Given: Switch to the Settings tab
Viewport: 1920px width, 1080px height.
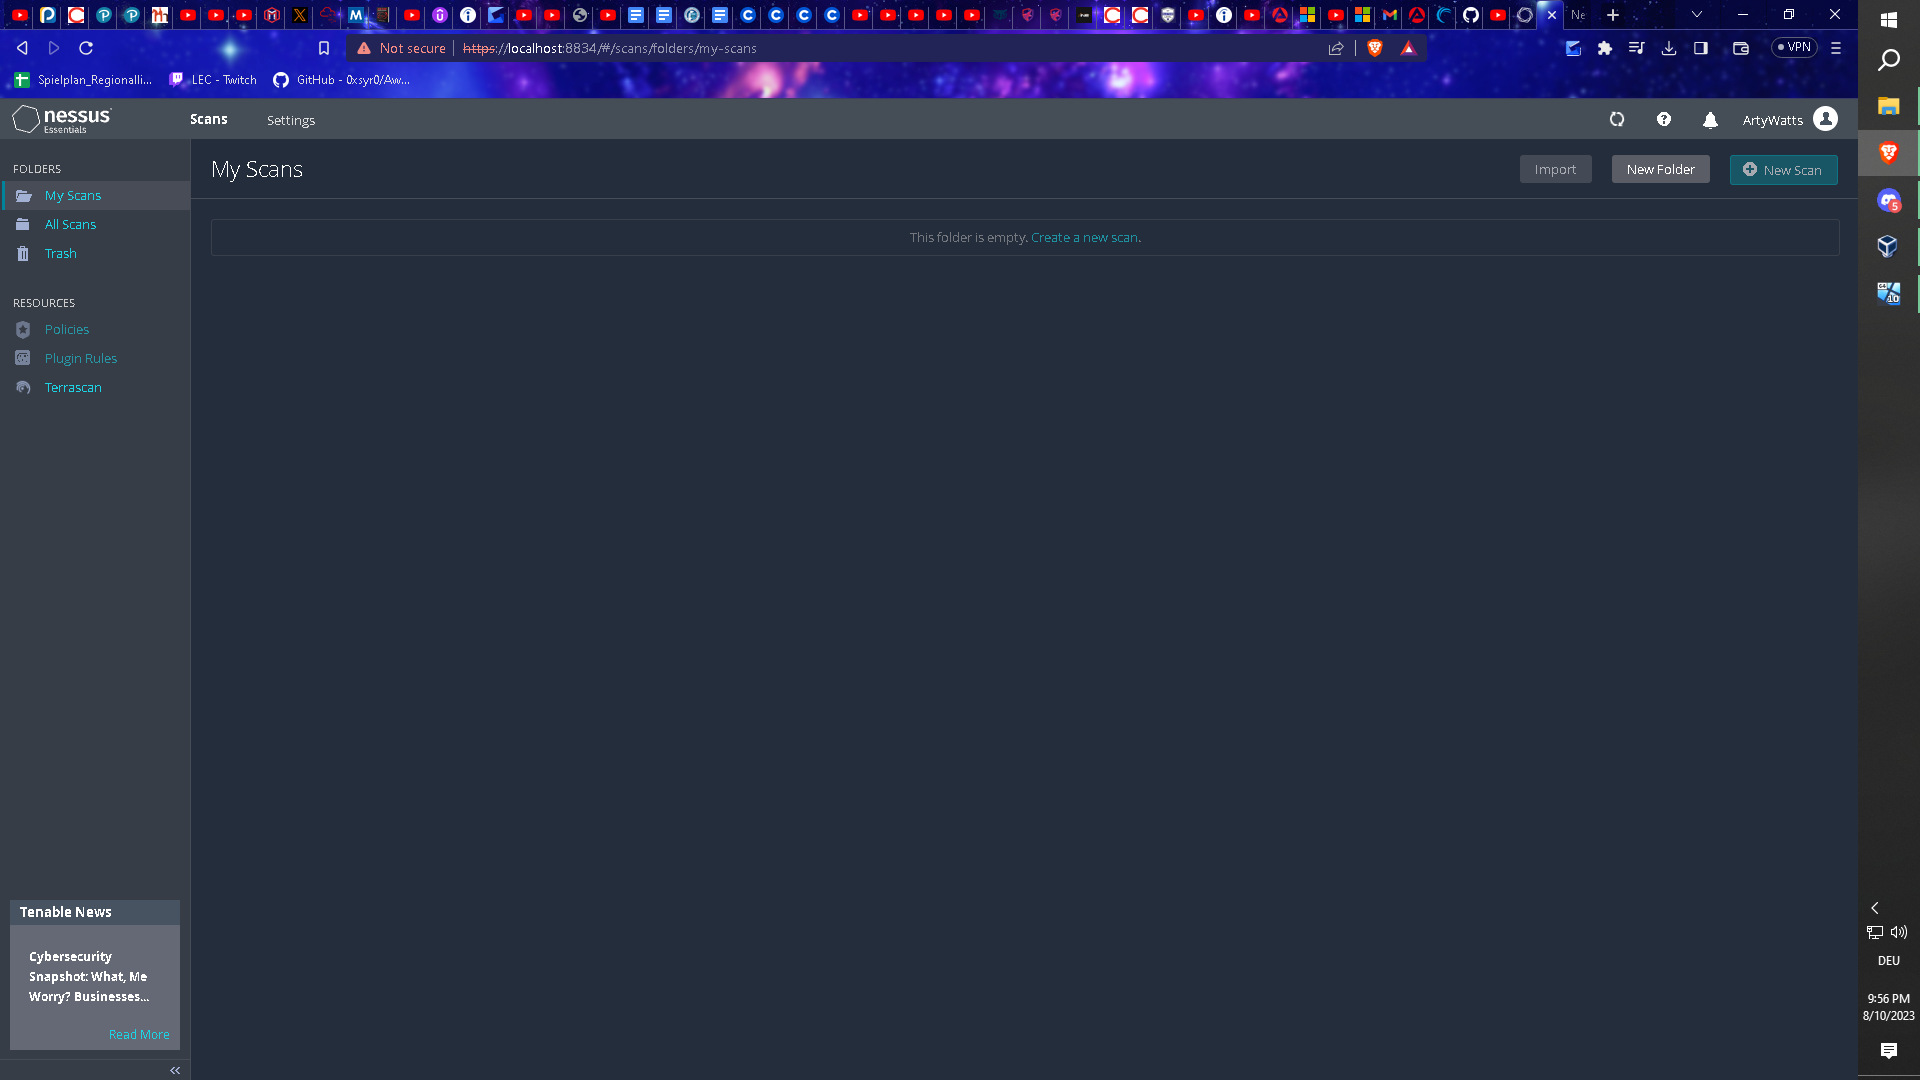Looking at the screenshot, I should pos(291,120).
